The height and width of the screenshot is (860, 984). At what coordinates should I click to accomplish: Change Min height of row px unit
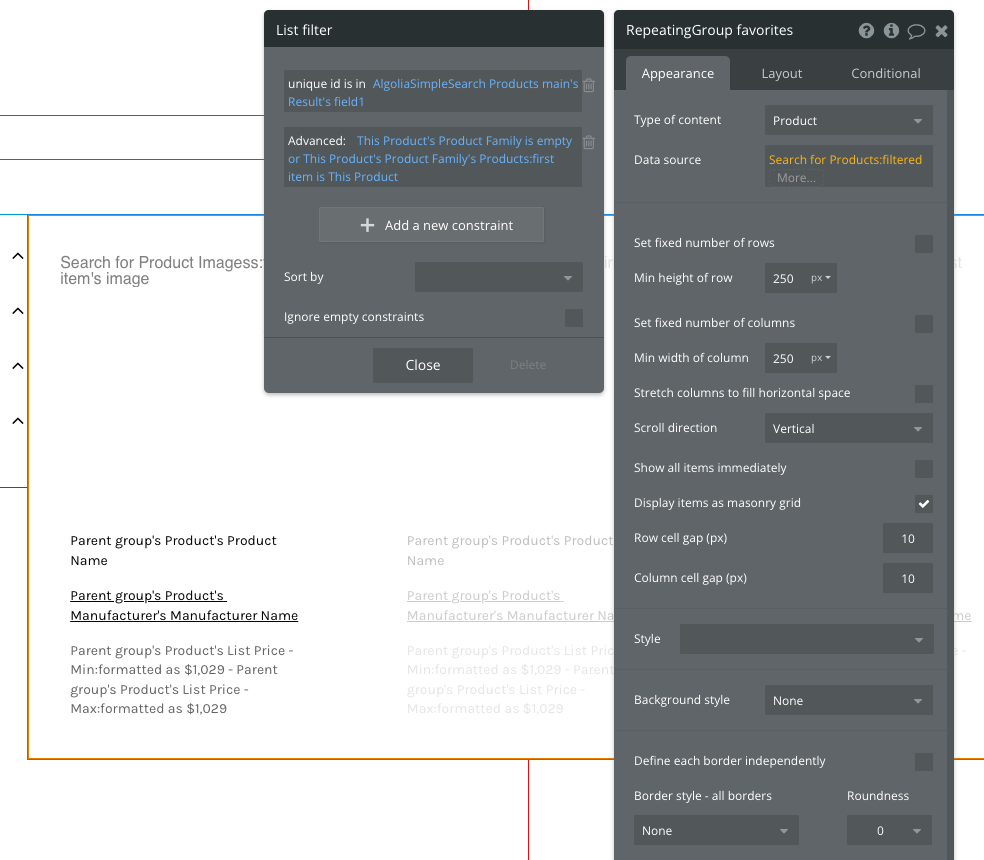(x=821, y=278)
